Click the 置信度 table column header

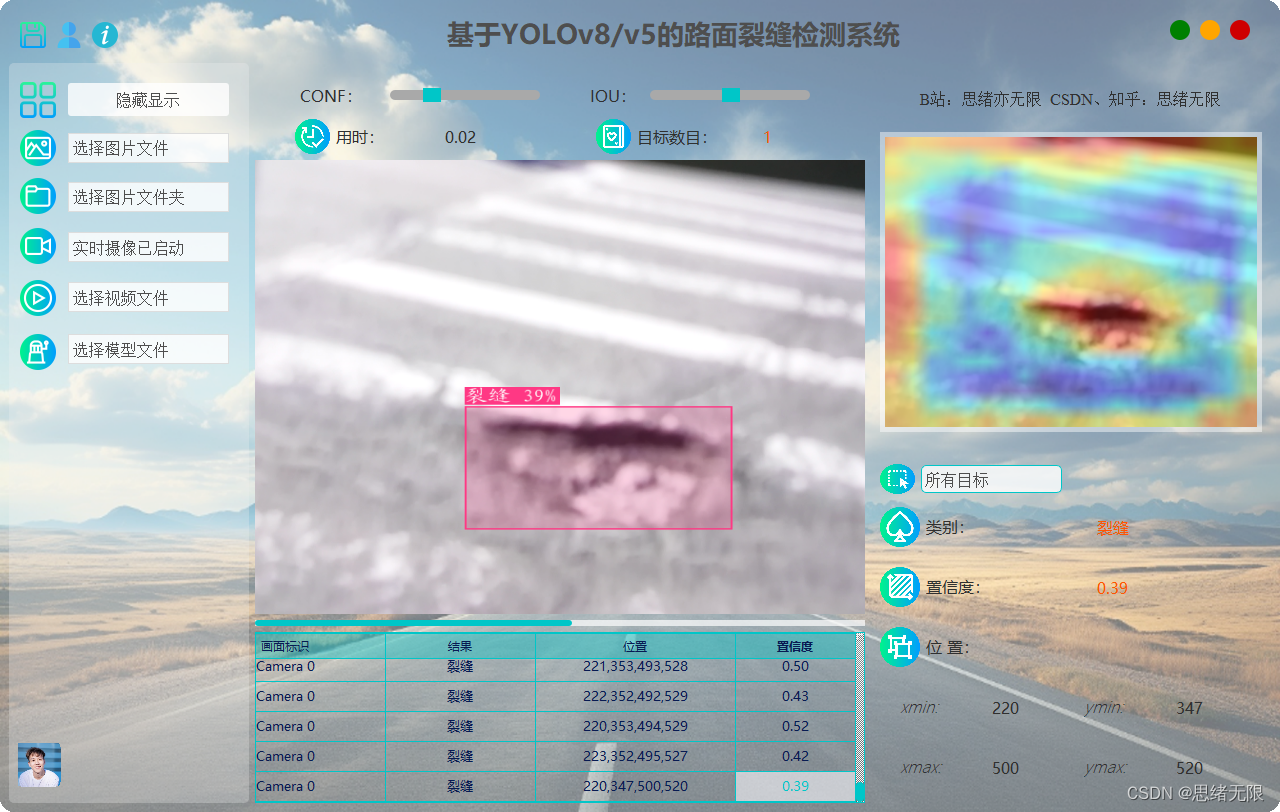pyautogui.click(x=795, y=646)
